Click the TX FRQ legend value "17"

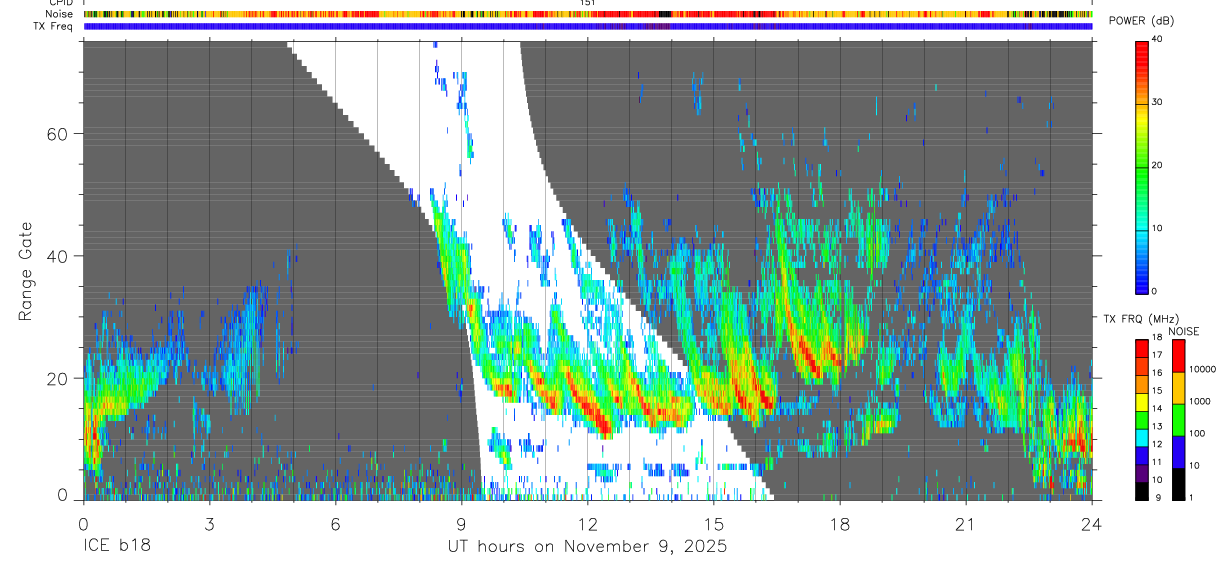(1157, 355)
